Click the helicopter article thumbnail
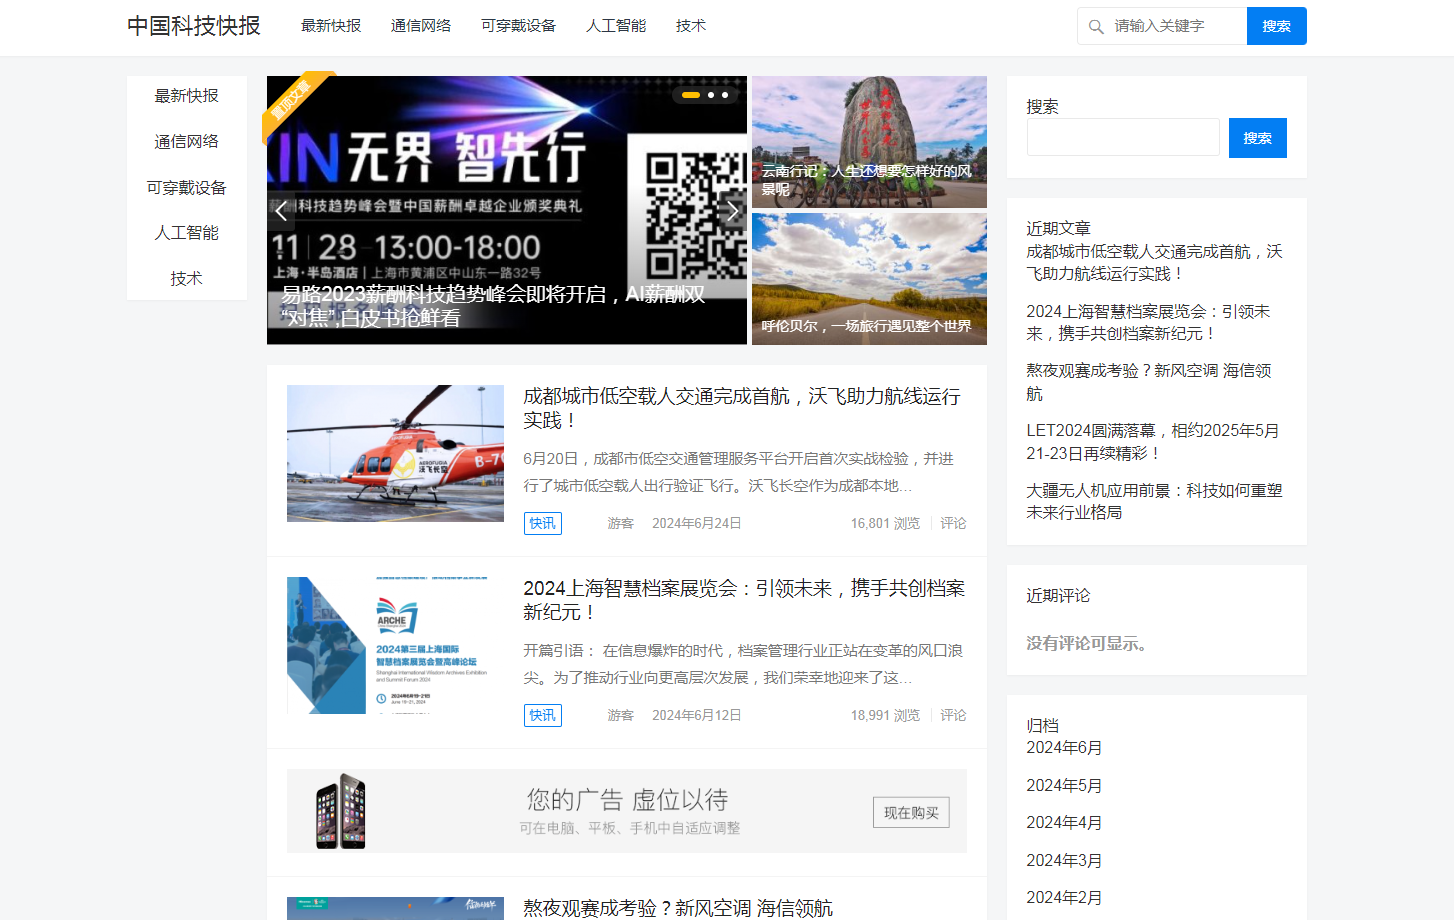The image size is (1454, 920). pyautogui.click(x=395, y=453)
